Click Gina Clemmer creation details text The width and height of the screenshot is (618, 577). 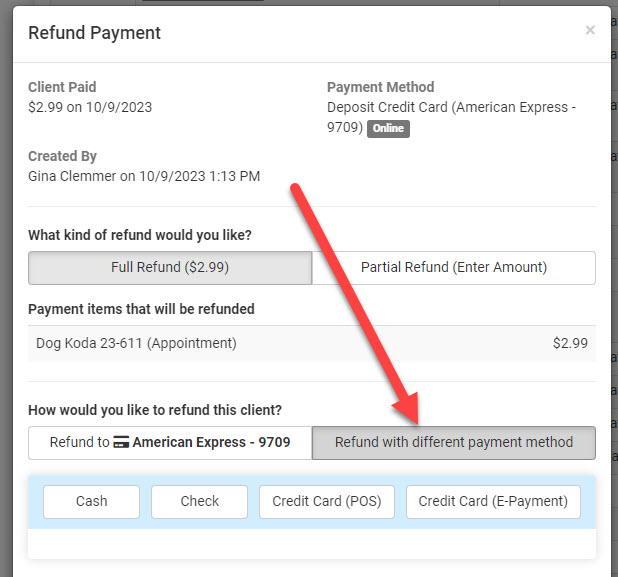click(x=144, y=176)
